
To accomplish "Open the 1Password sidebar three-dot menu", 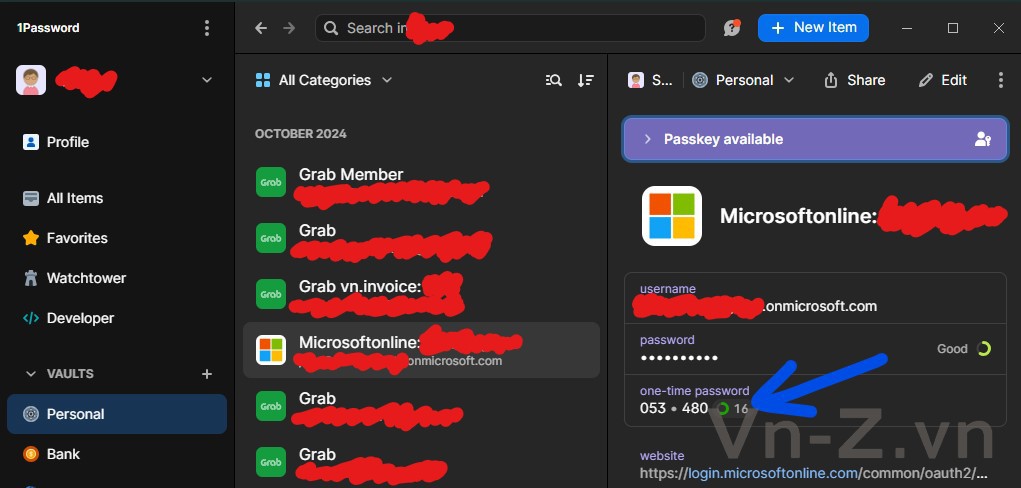I will coord(206,27).
